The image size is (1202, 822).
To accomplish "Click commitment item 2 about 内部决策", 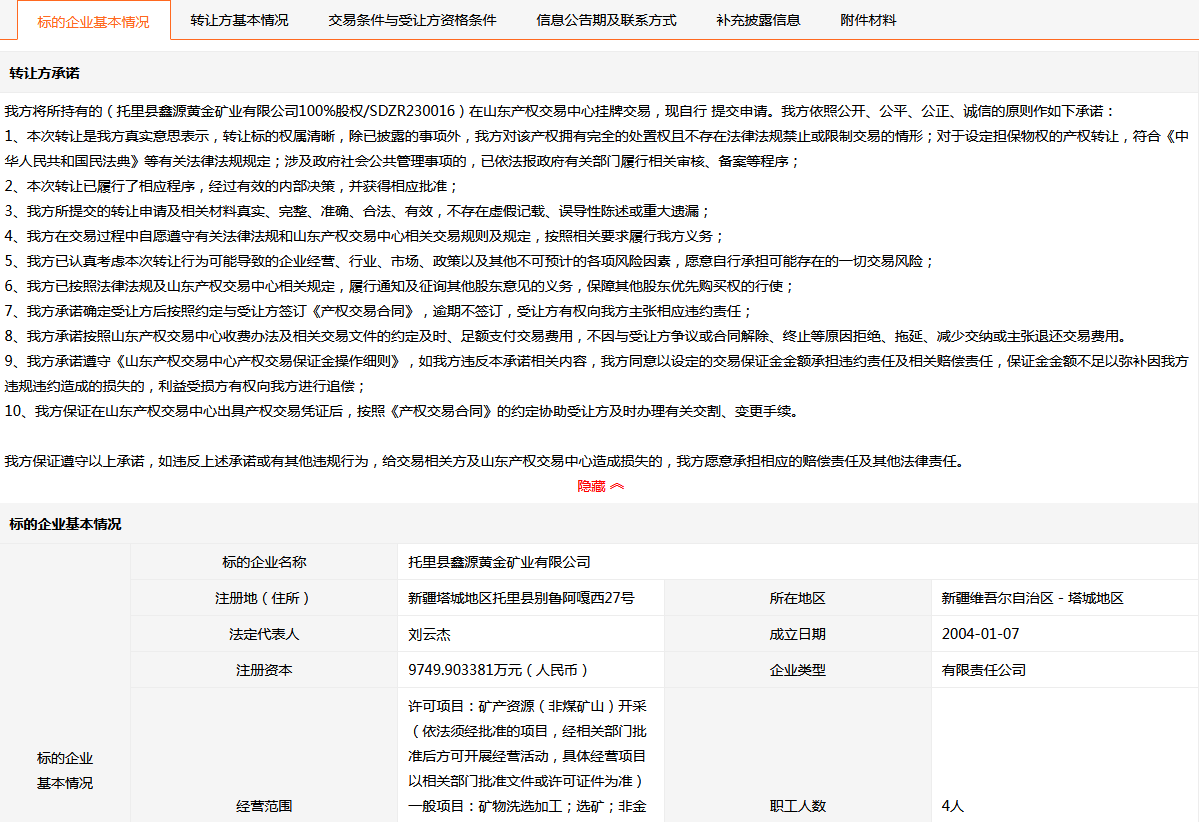I will (x=231, y=186).
